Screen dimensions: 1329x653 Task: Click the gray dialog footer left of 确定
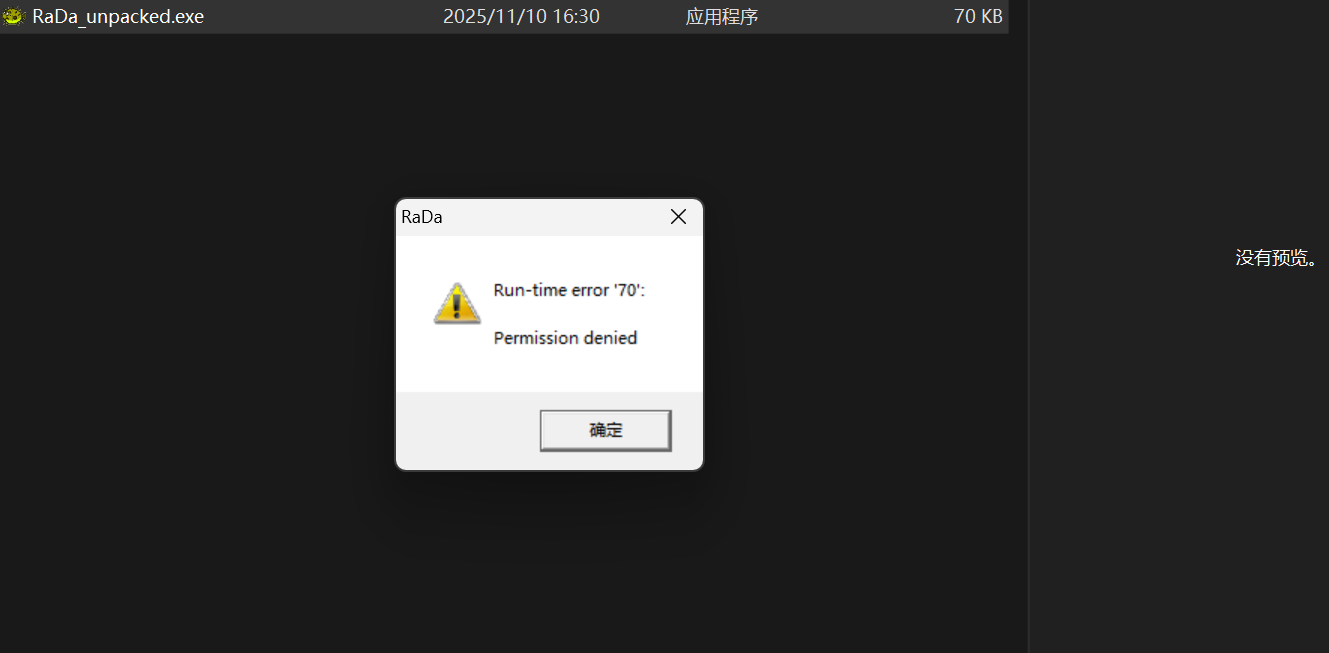pyautogui.click(x=467, y=430)
